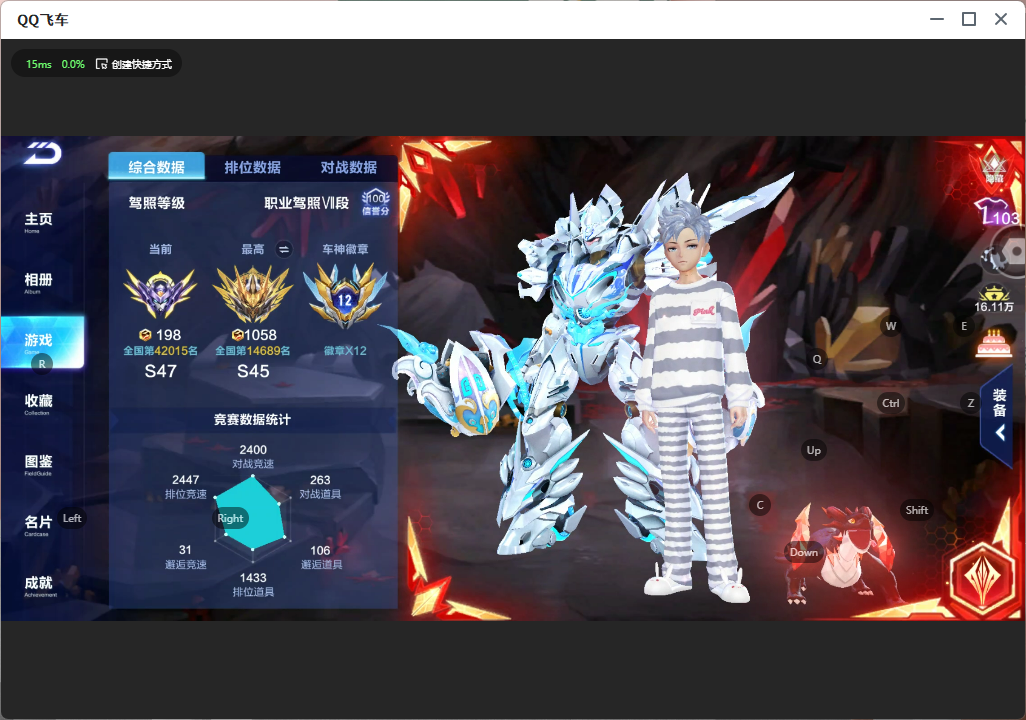Open the 图鉴 FieldGuide section
Screen dimensions: 1026x720
click(x=38, y=465)
